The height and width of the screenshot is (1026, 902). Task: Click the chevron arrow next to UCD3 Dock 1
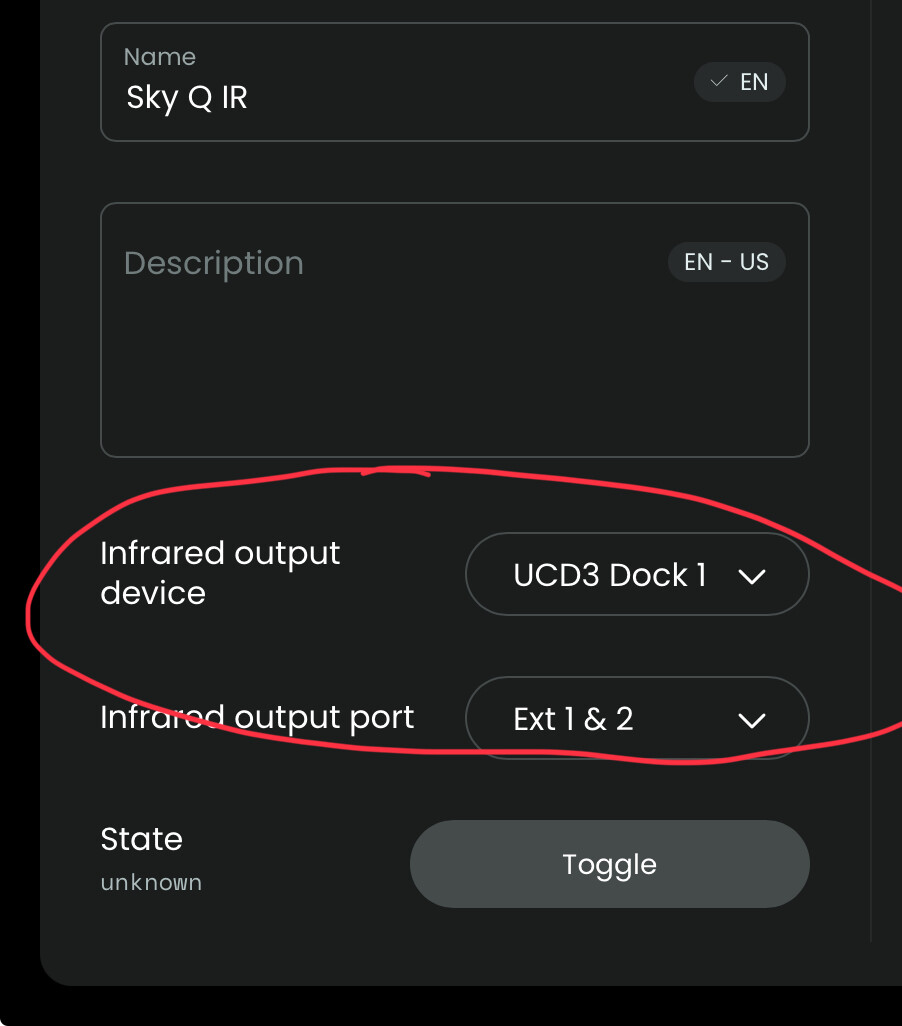tap(751, 576)
